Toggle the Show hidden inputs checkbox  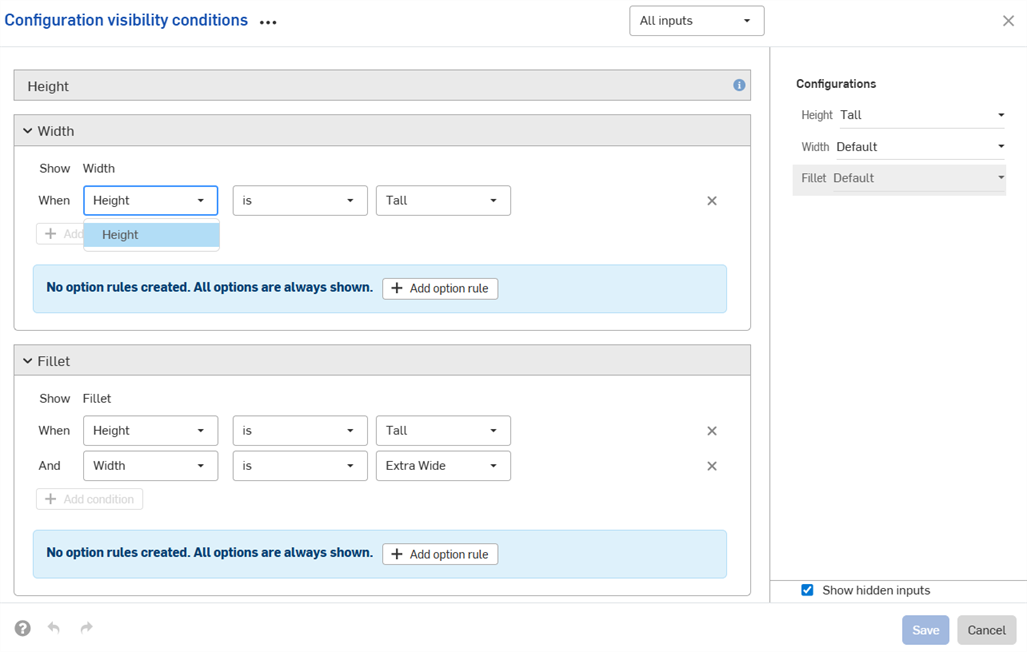(808, 590)
